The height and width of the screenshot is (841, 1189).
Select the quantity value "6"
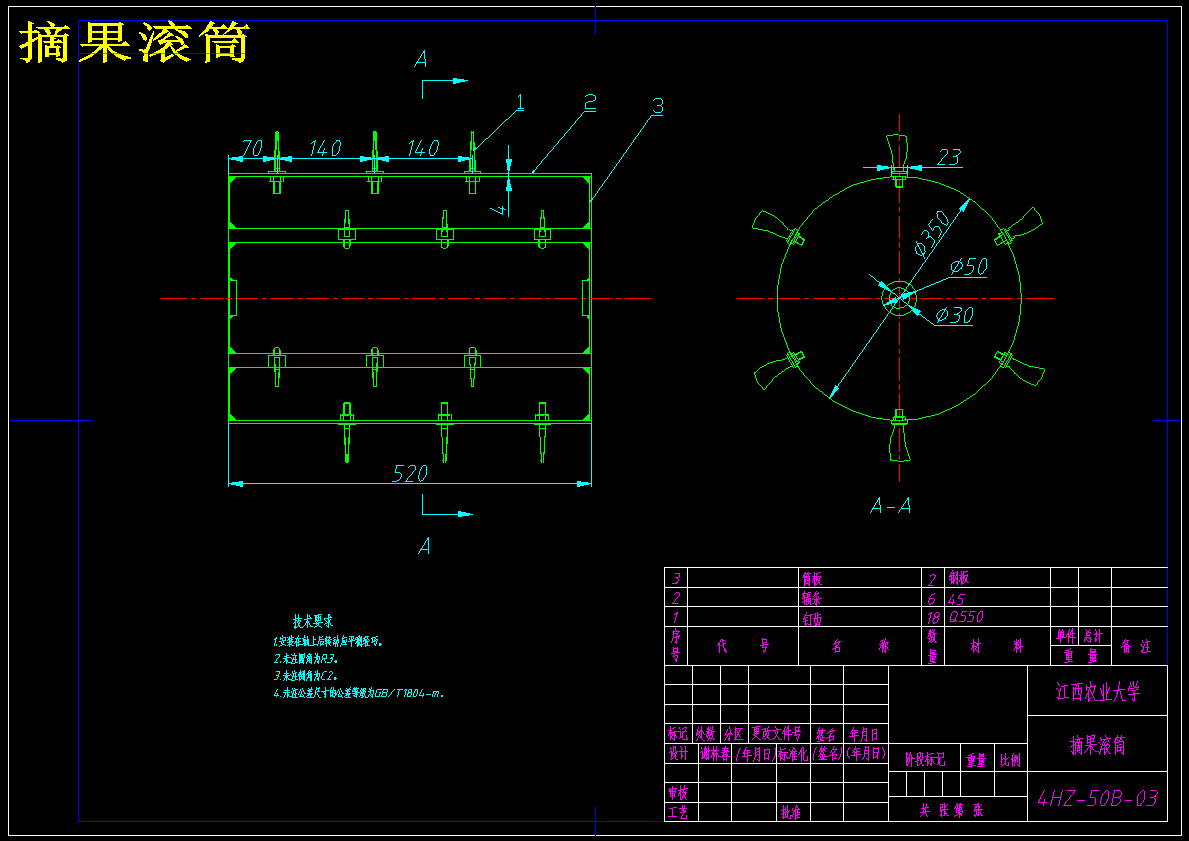pos(932,599)
